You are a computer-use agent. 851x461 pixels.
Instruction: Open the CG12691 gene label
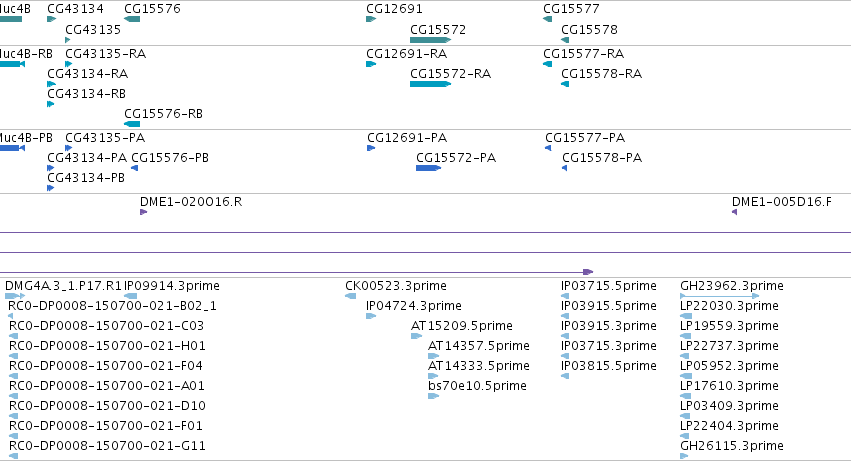click(x=394, y=9)
